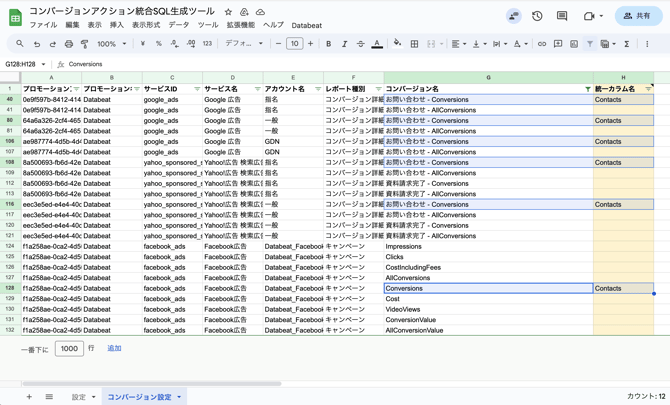The image size is (670, 405).
Task: Toggle italic formatting
Action: point(345,44)
